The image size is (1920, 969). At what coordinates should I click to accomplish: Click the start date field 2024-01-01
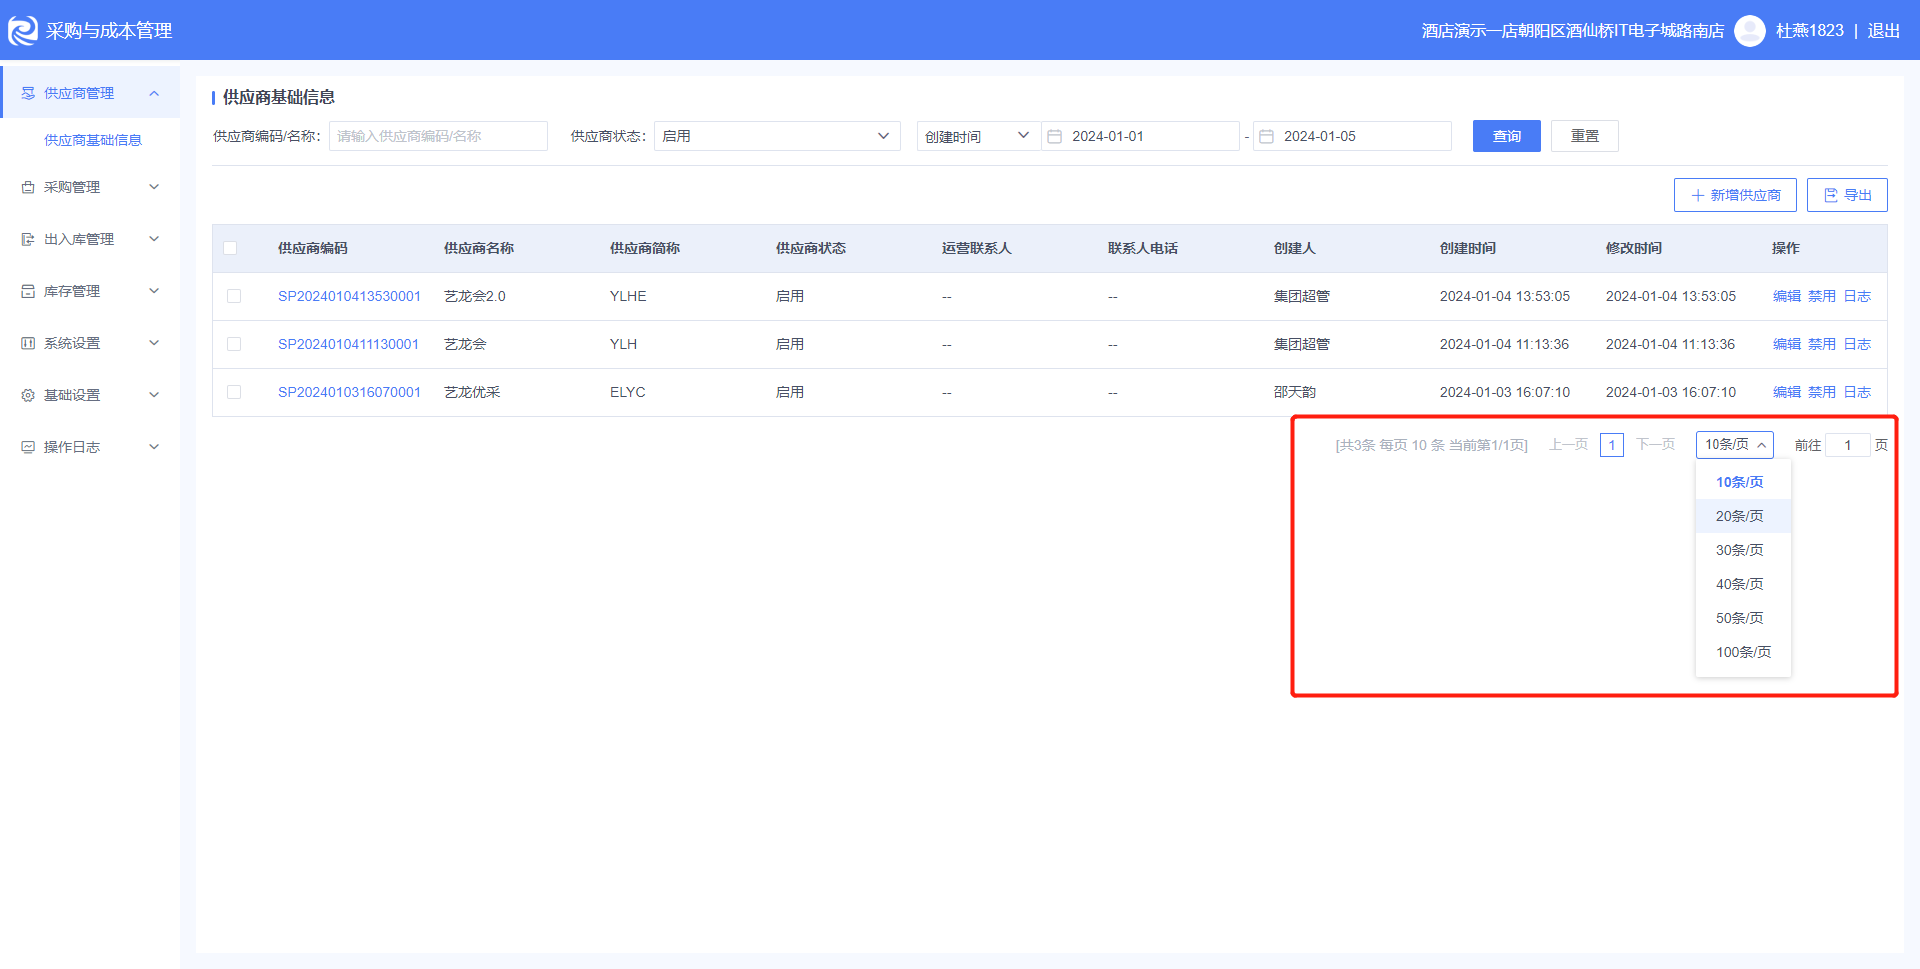tap(1141, 136)
